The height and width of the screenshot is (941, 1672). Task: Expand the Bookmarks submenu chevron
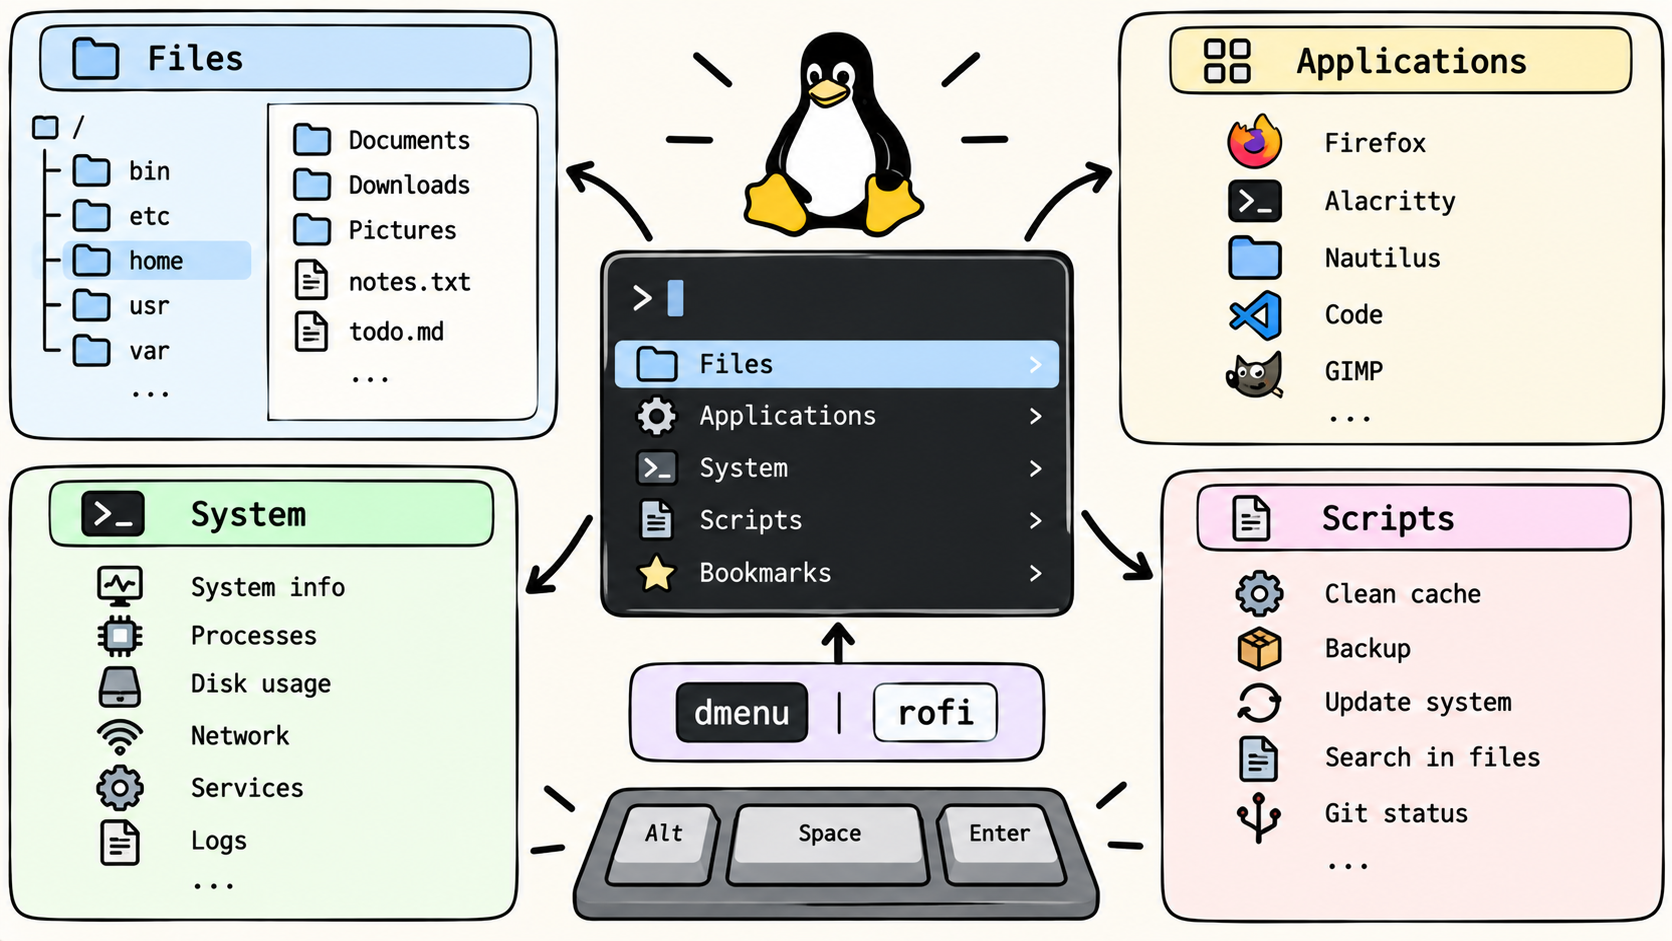1036,573
